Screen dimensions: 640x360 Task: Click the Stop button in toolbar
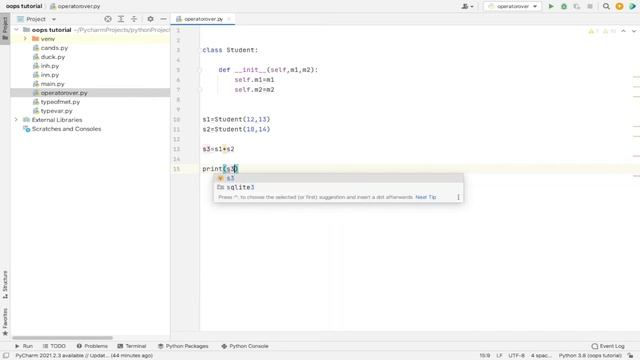(590, 7)
